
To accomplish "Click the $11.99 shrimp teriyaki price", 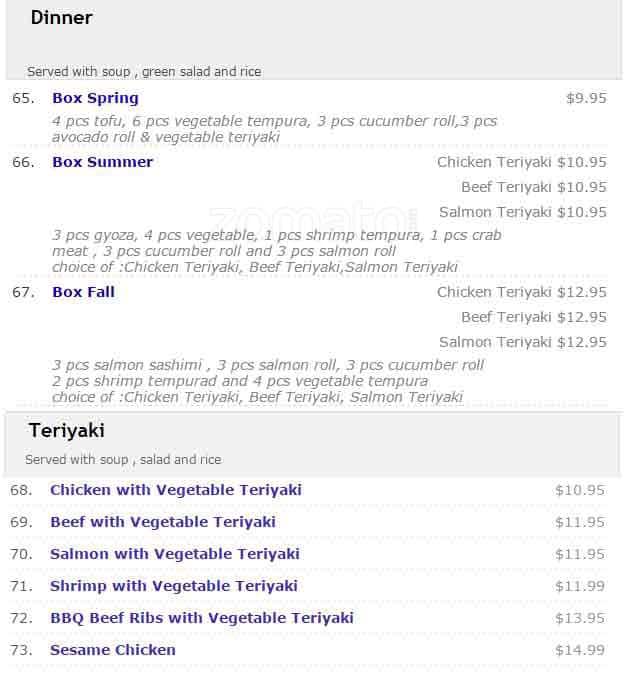I will tap(580, 586).
